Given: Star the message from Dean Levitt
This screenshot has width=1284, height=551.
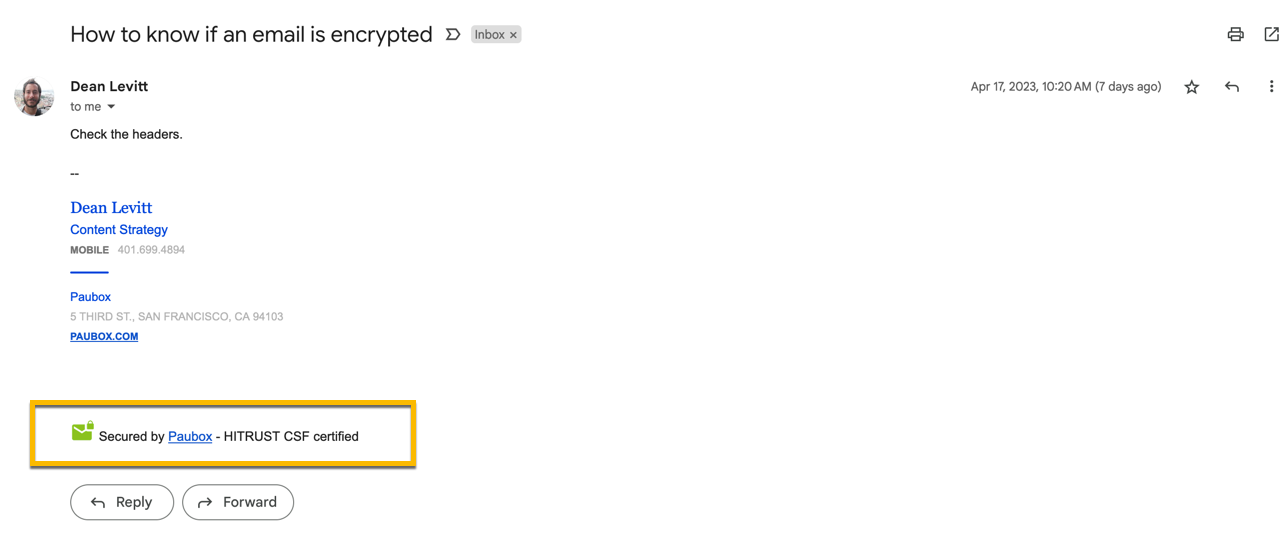Looking at the screenshot, I should tap(1191, 87).
